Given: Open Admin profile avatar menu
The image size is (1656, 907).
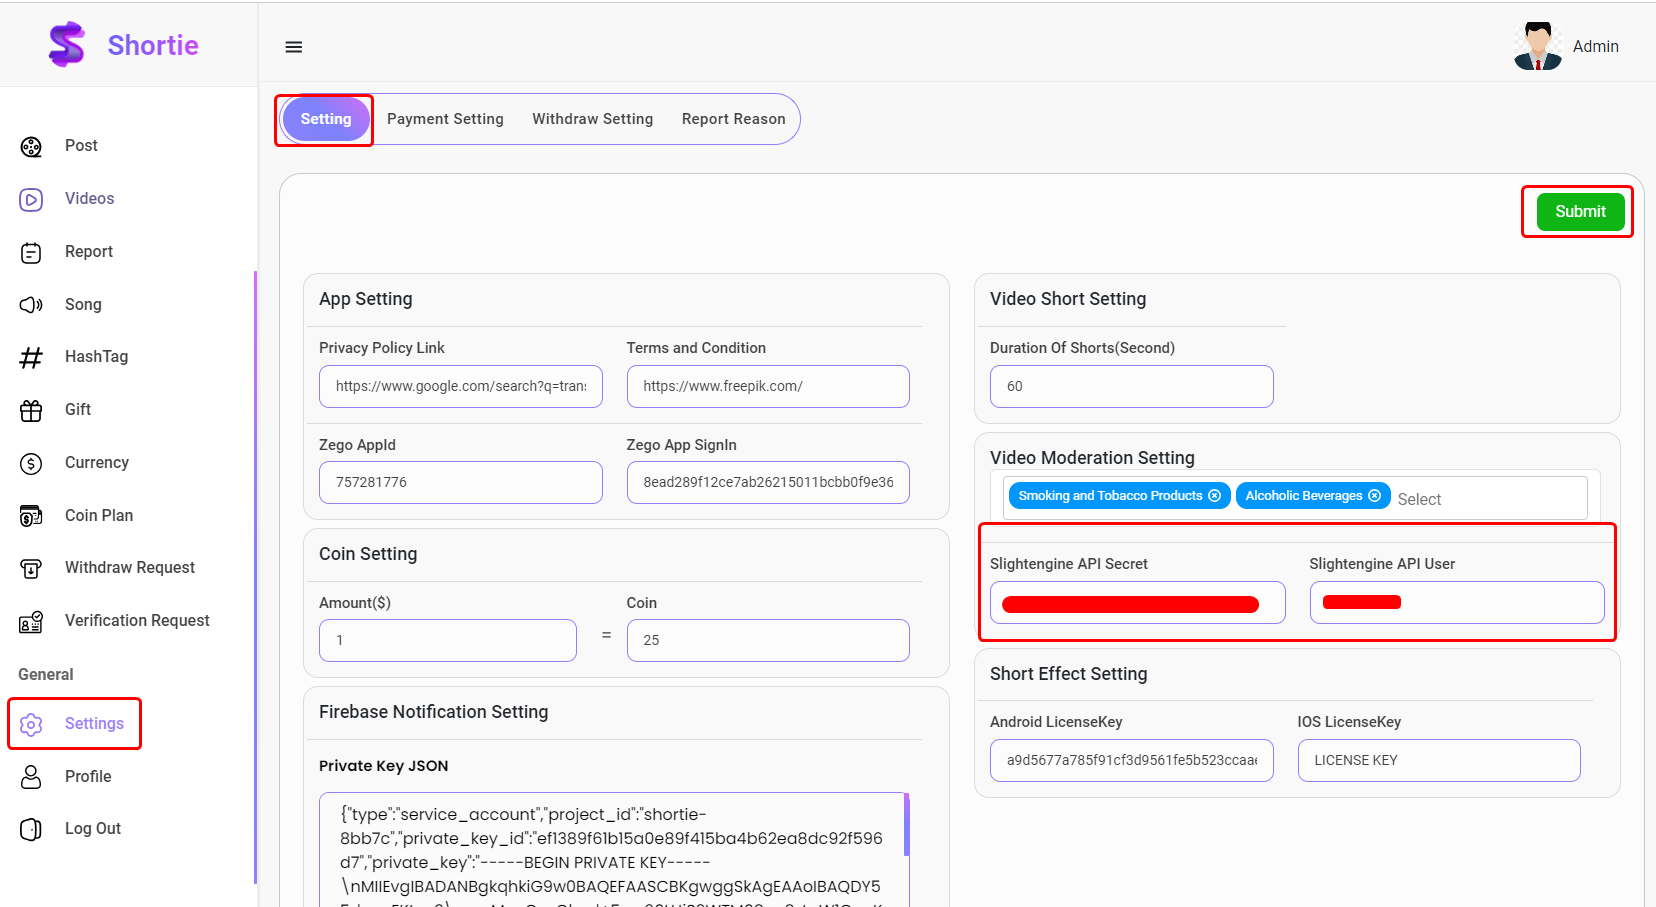Looking at the screenshot, I should (1537, 47).
